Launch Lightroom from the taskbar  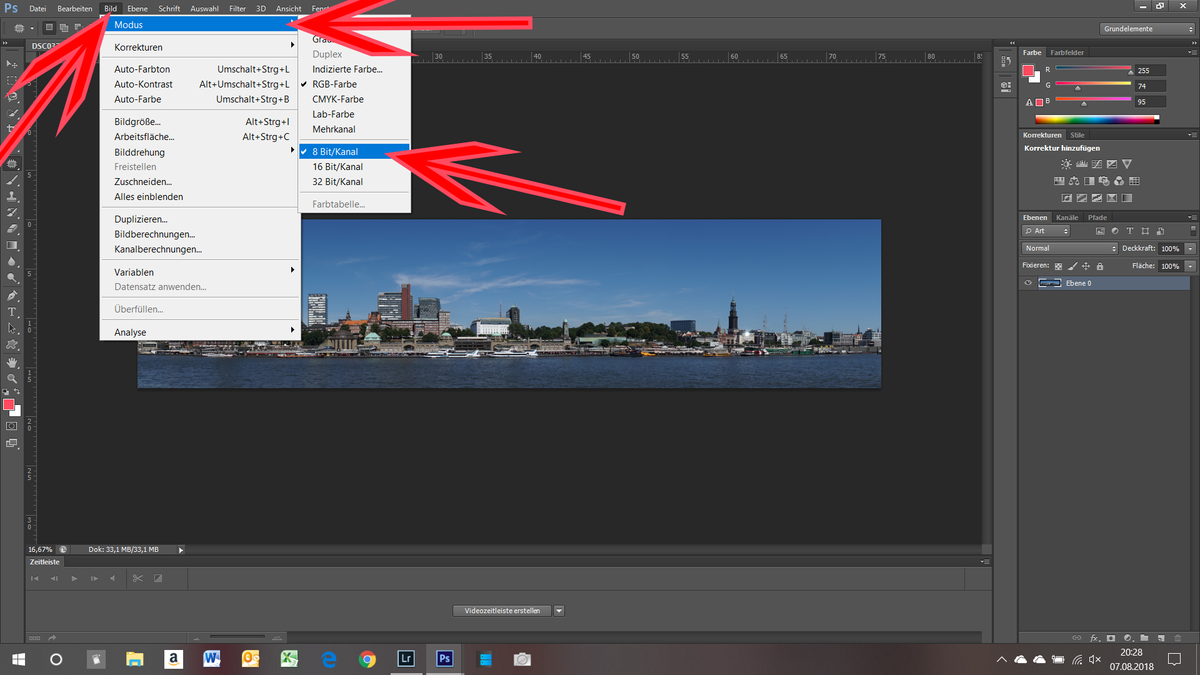pyautogui.click(x=405, y=659)
